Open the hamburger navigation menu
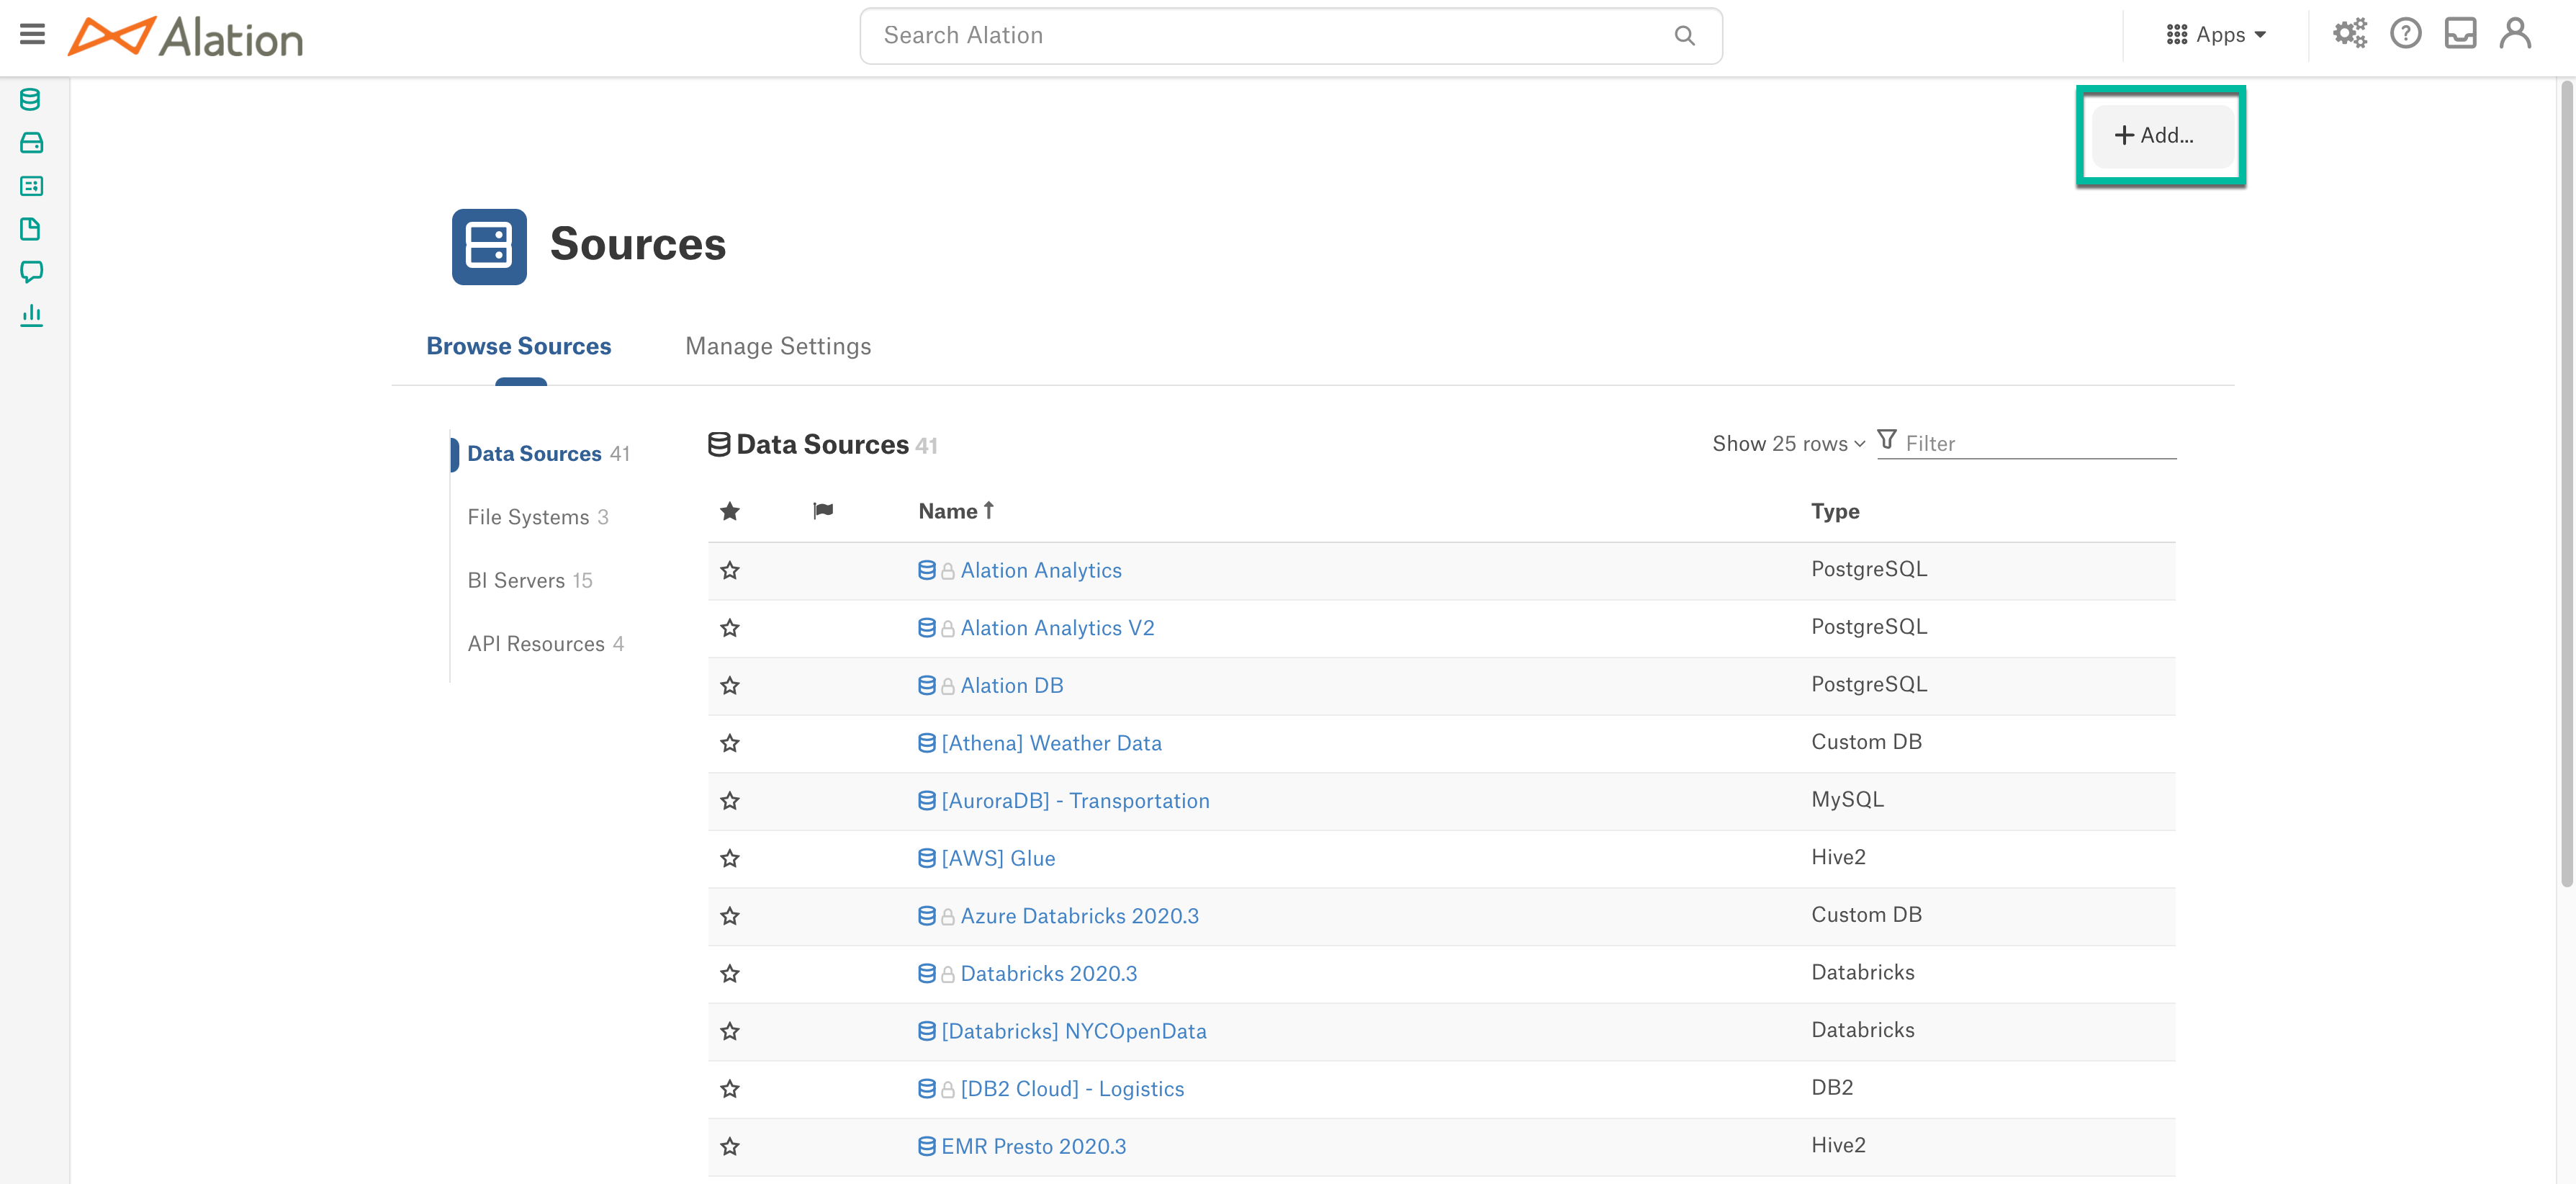2576x1184 pixels. point(32,35)
